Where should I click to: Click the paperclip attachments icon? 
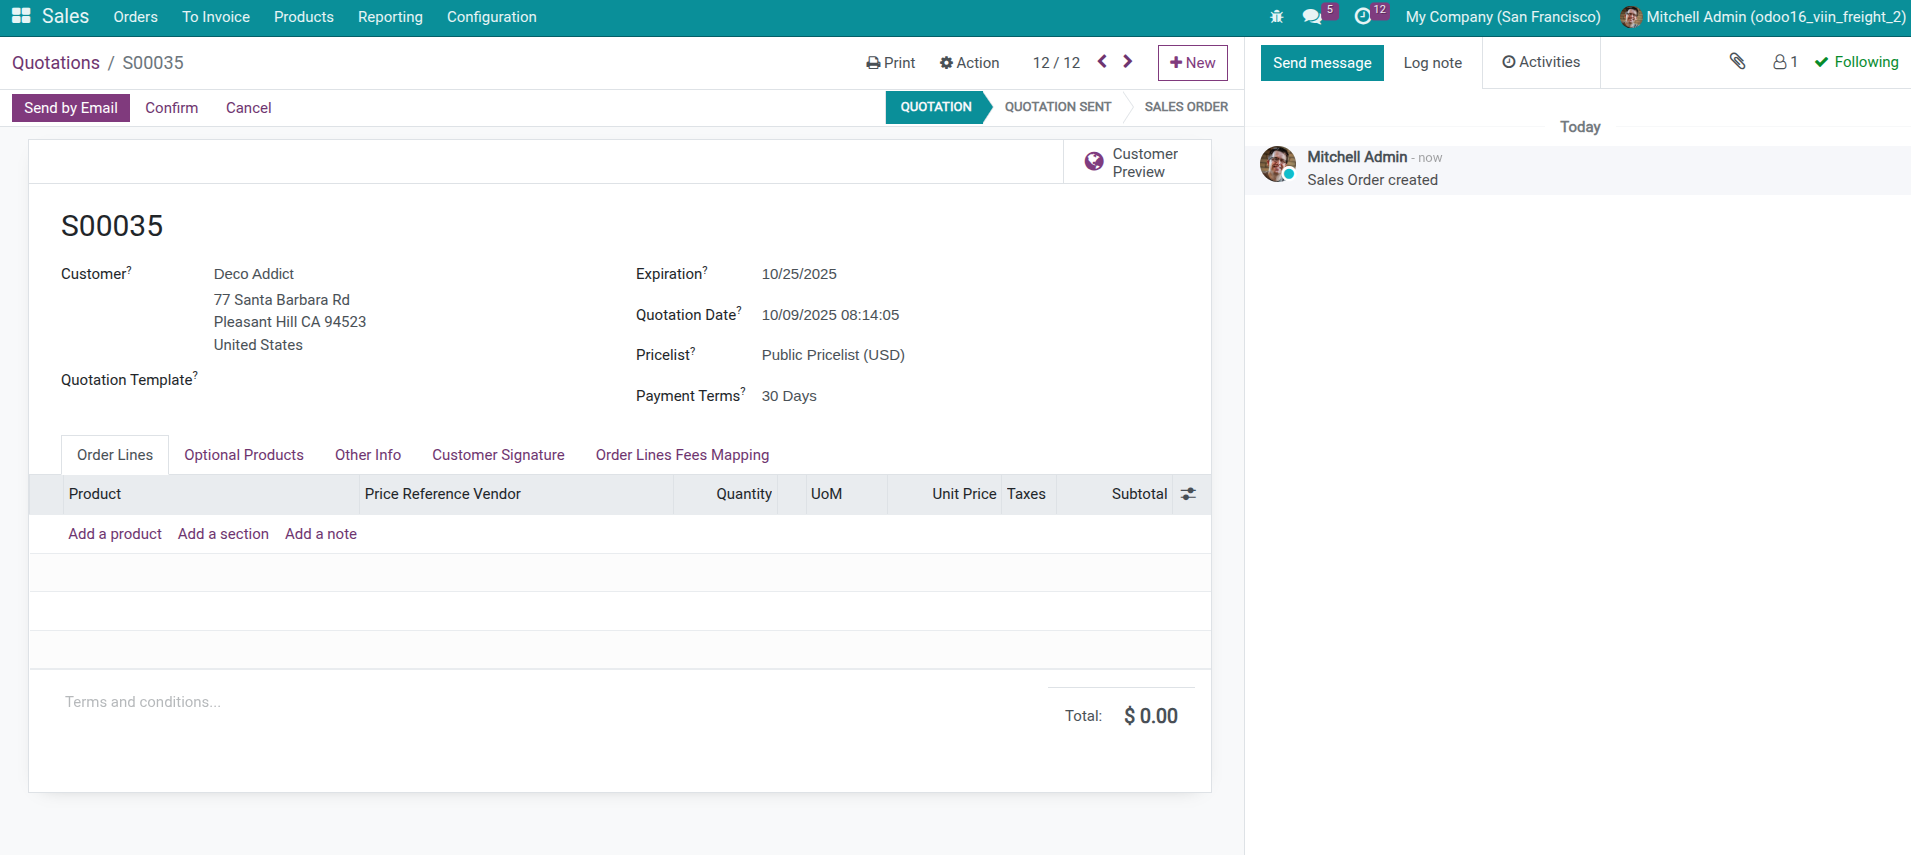[x=1737, y=62]
